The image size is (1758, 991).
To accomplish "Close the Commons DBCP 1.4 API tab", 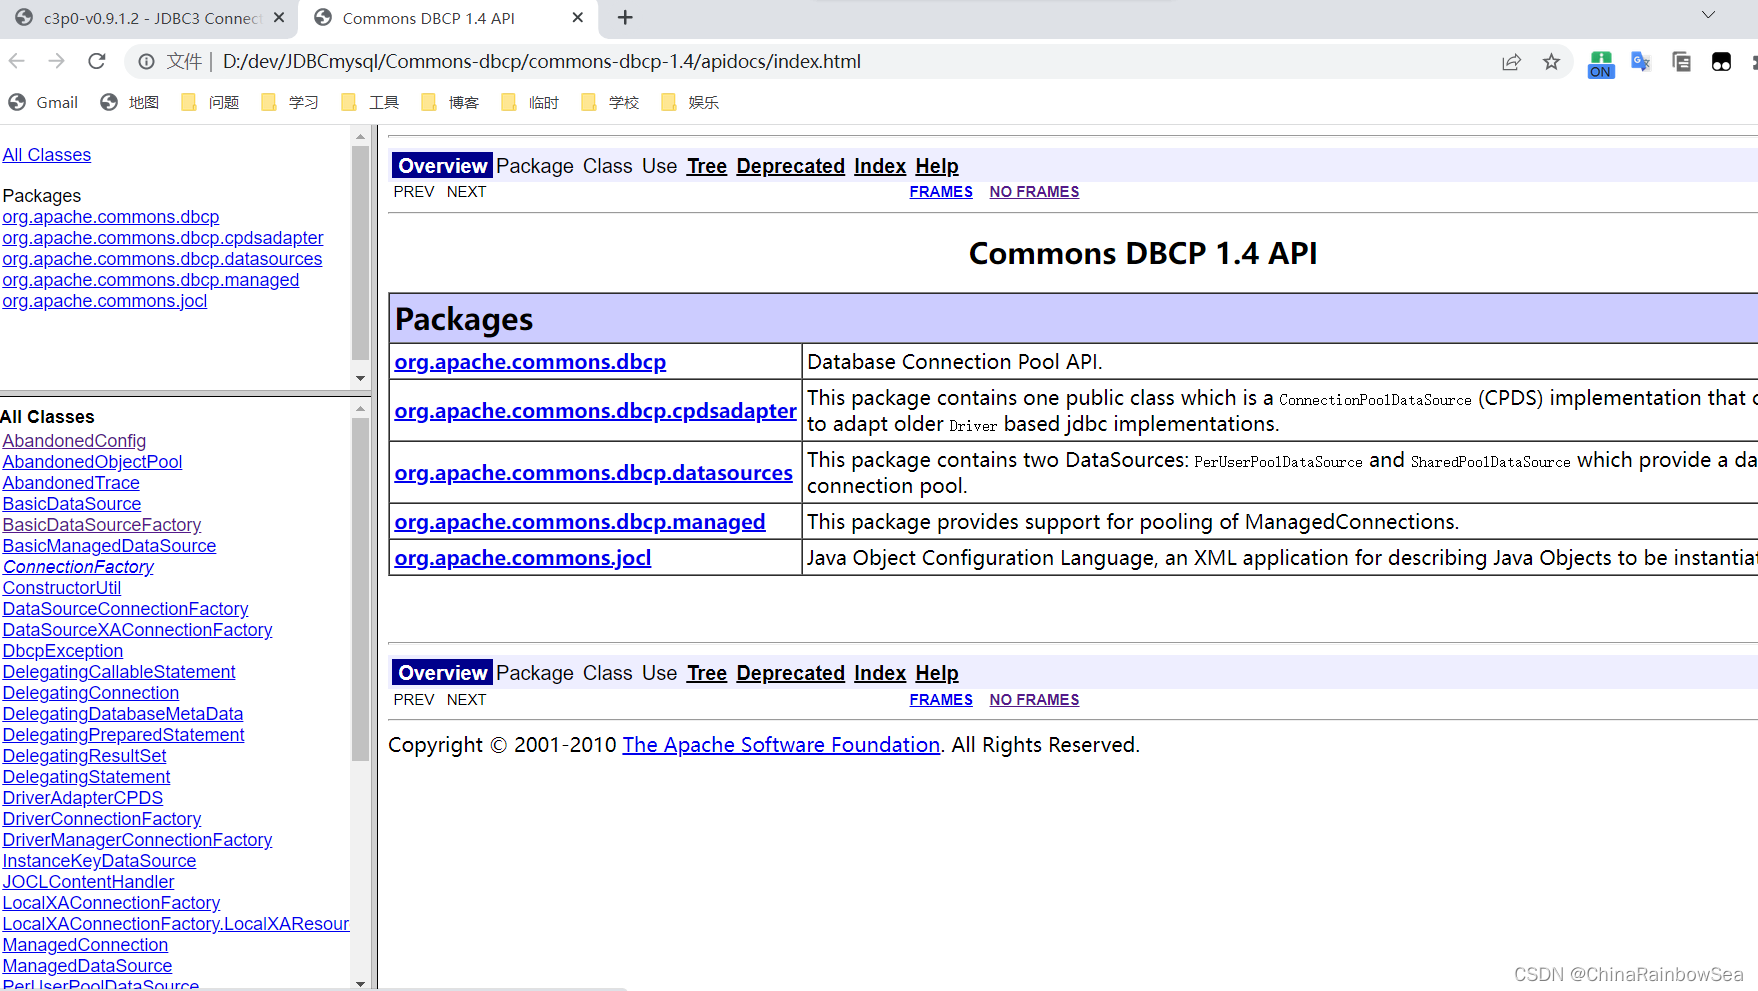I will 578,18.
